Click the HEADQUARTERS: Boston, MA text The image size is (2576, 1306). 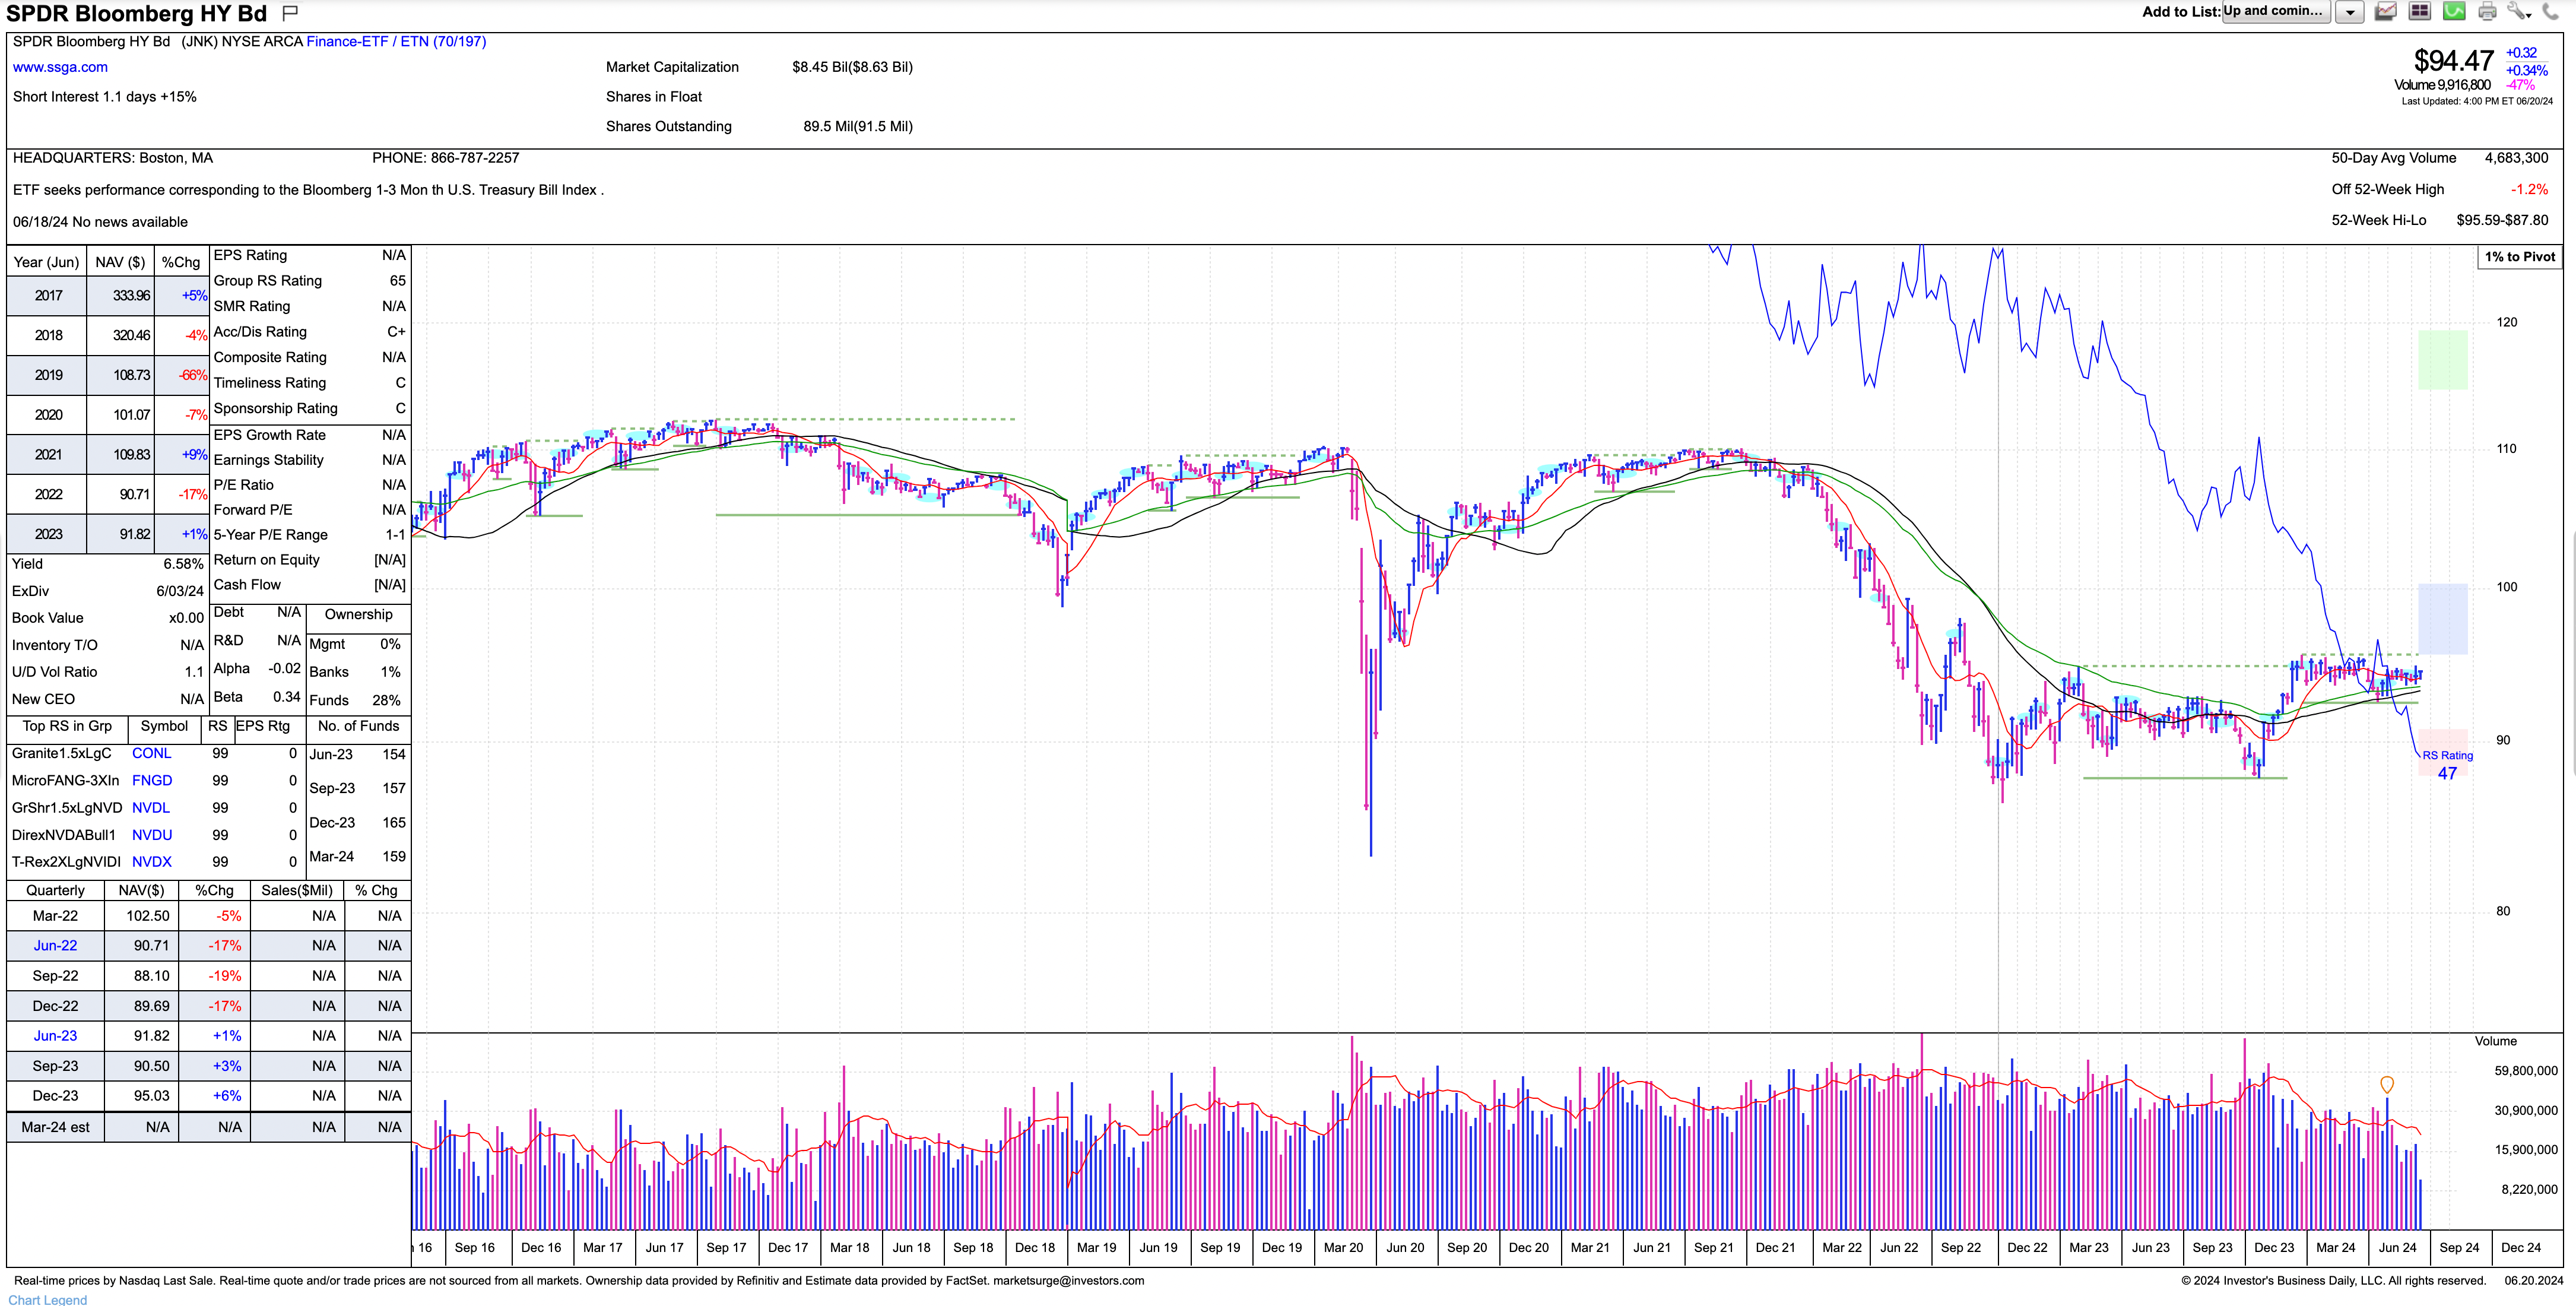tap(113, 158)
